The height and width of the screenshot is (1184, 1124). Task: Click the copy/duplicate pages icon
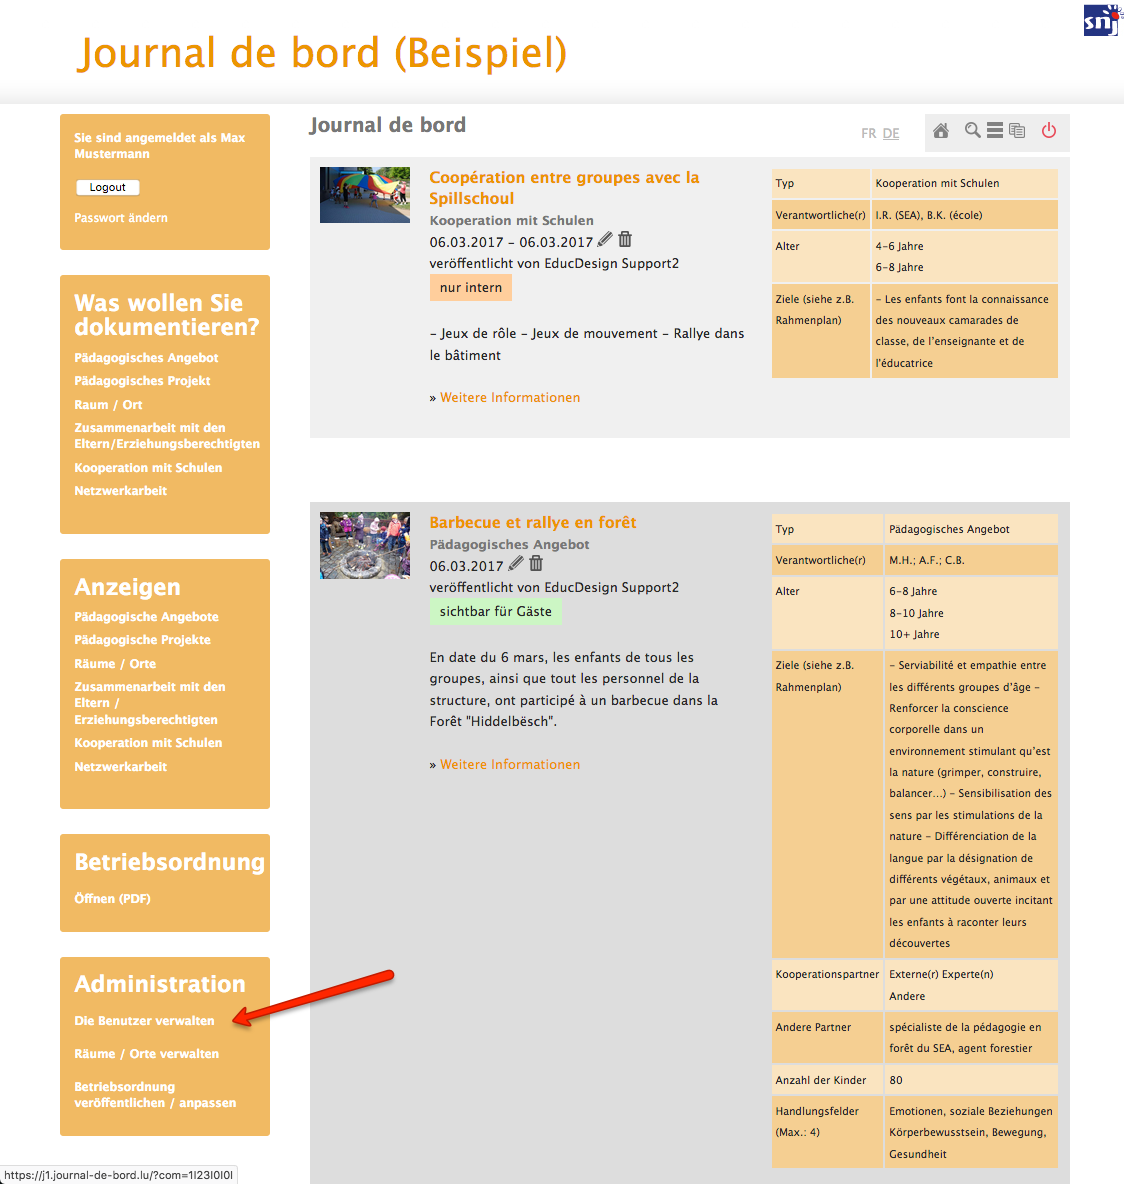1017,130
